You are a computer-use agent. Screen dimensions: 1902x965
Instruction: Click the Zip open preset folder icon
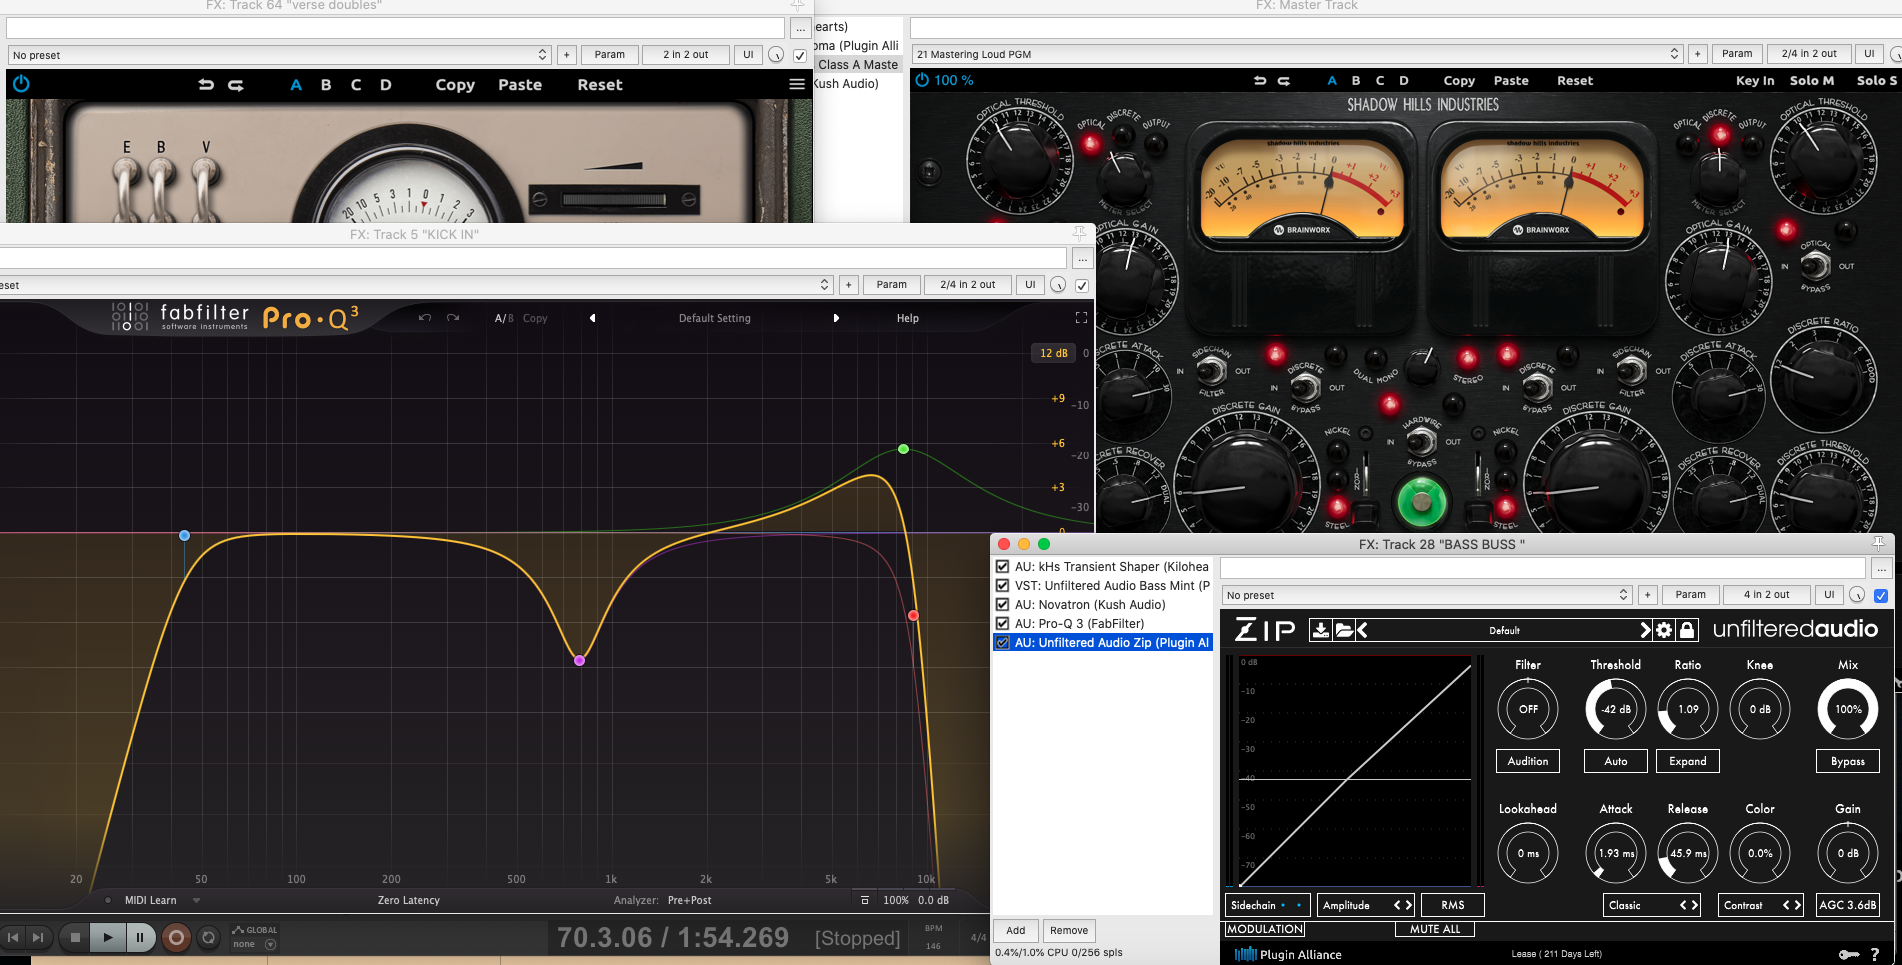click(x=1344, y=629)
